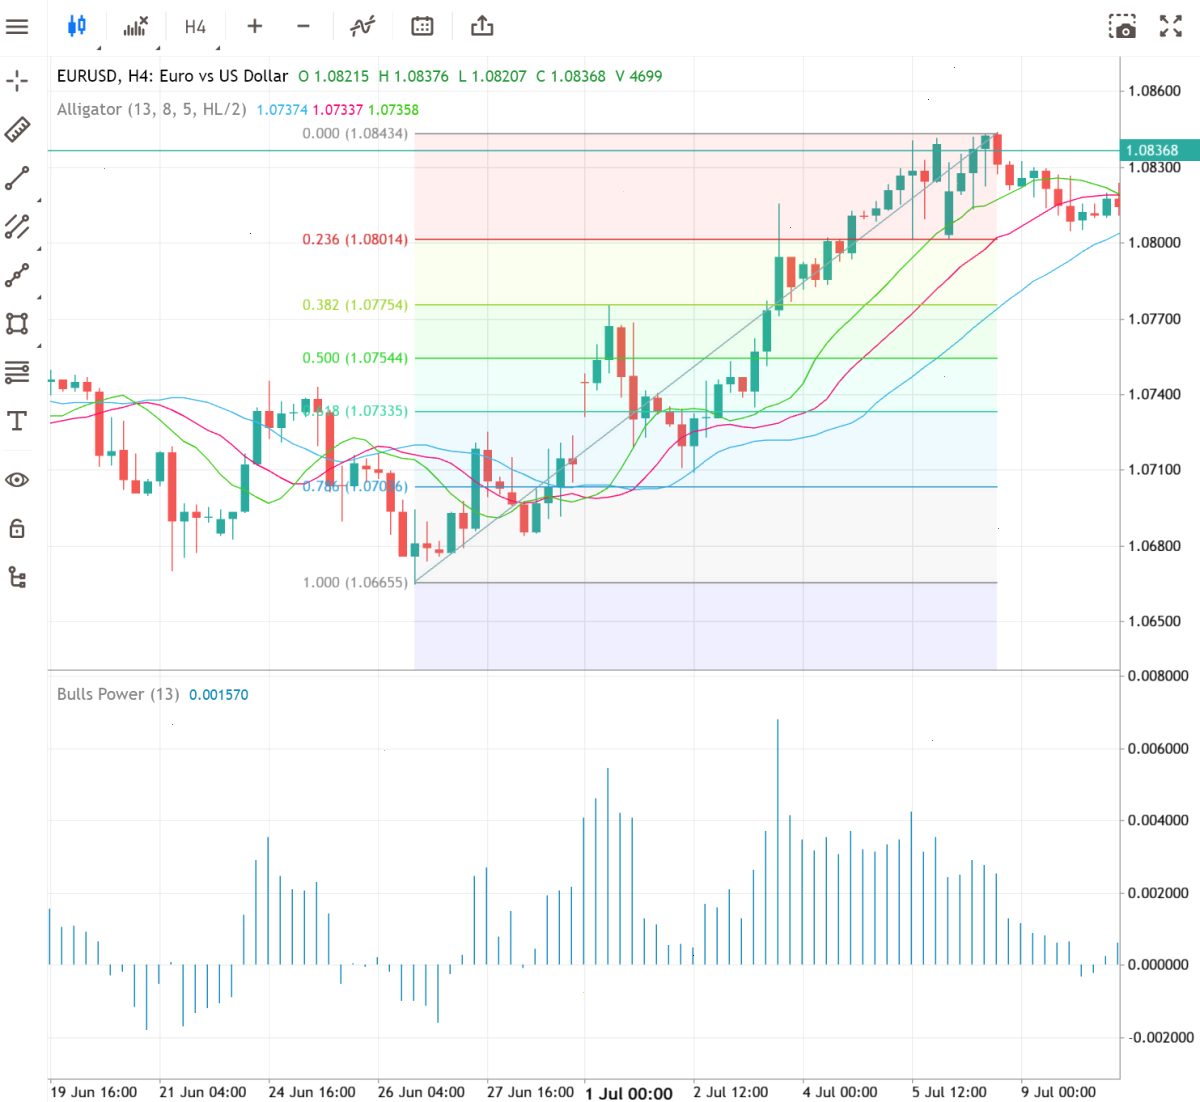The height and width of the screenshot is (1102, 1200).
Task: Zoom out with the minus button
Action: point(304,26)
